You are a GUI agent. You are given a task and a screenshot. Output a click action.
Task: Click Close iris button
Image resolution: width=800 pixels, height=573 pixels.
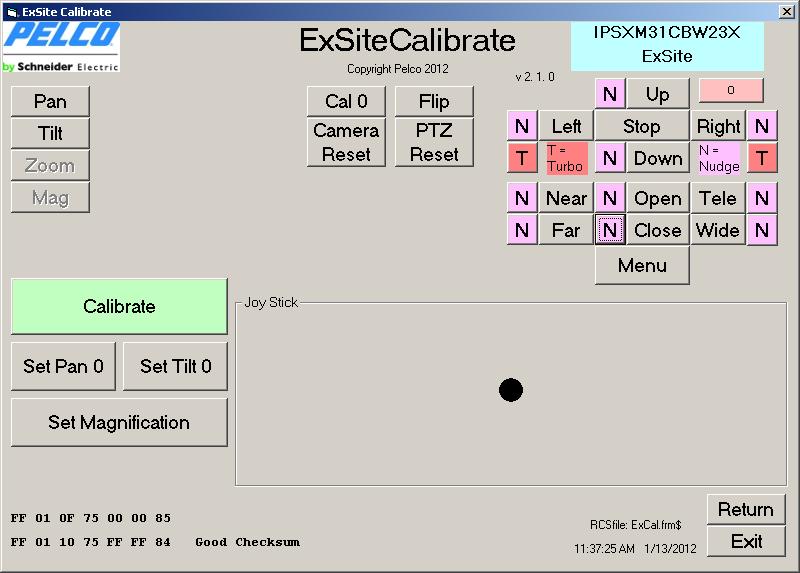pos(658,230)
